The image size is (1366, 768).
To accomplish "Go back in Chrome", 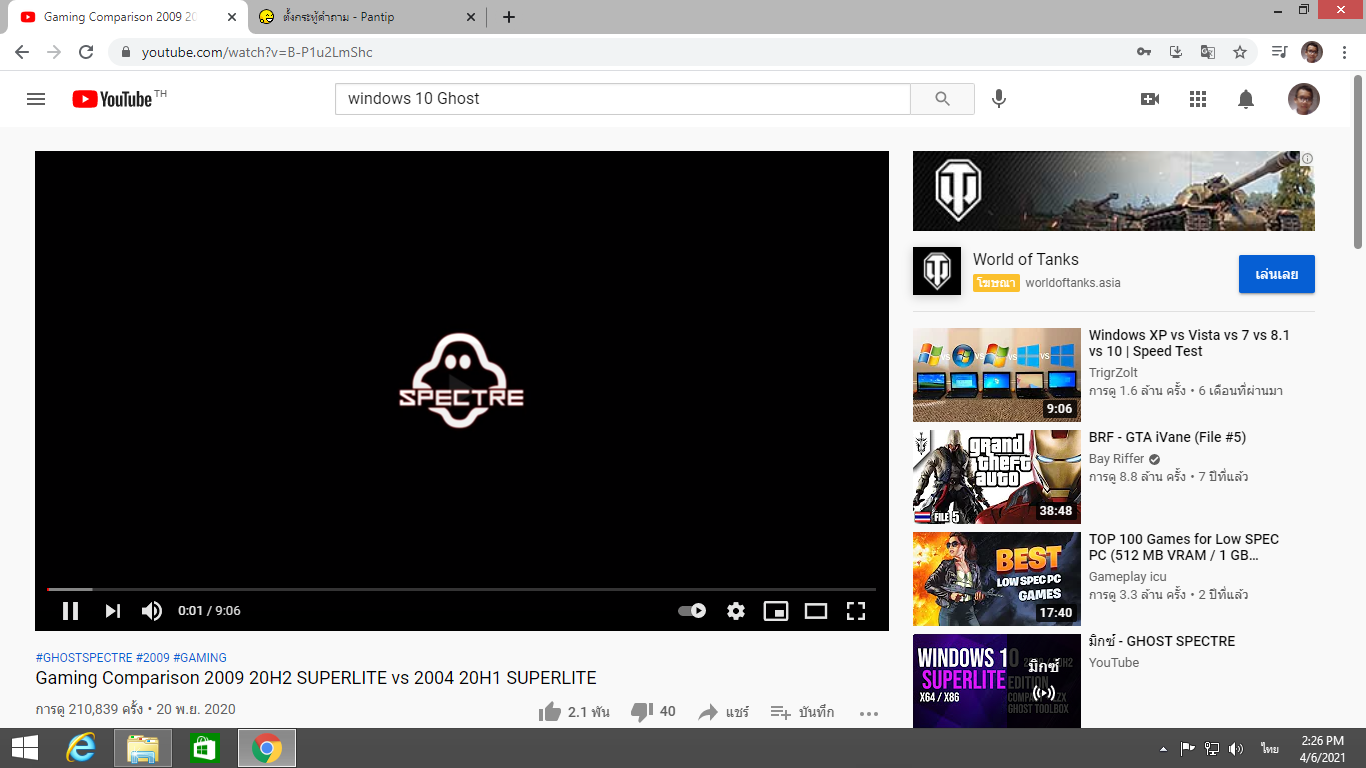I will click(x=22, y=52).
